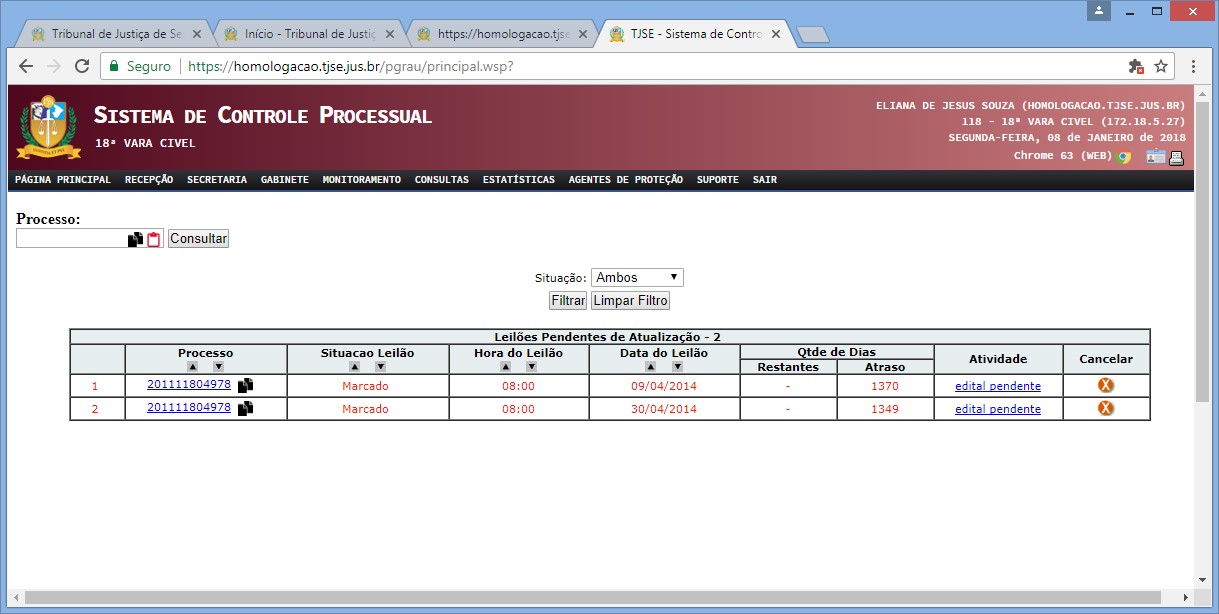Open the Situação dropdown showing Ambos

coord(637,277)
